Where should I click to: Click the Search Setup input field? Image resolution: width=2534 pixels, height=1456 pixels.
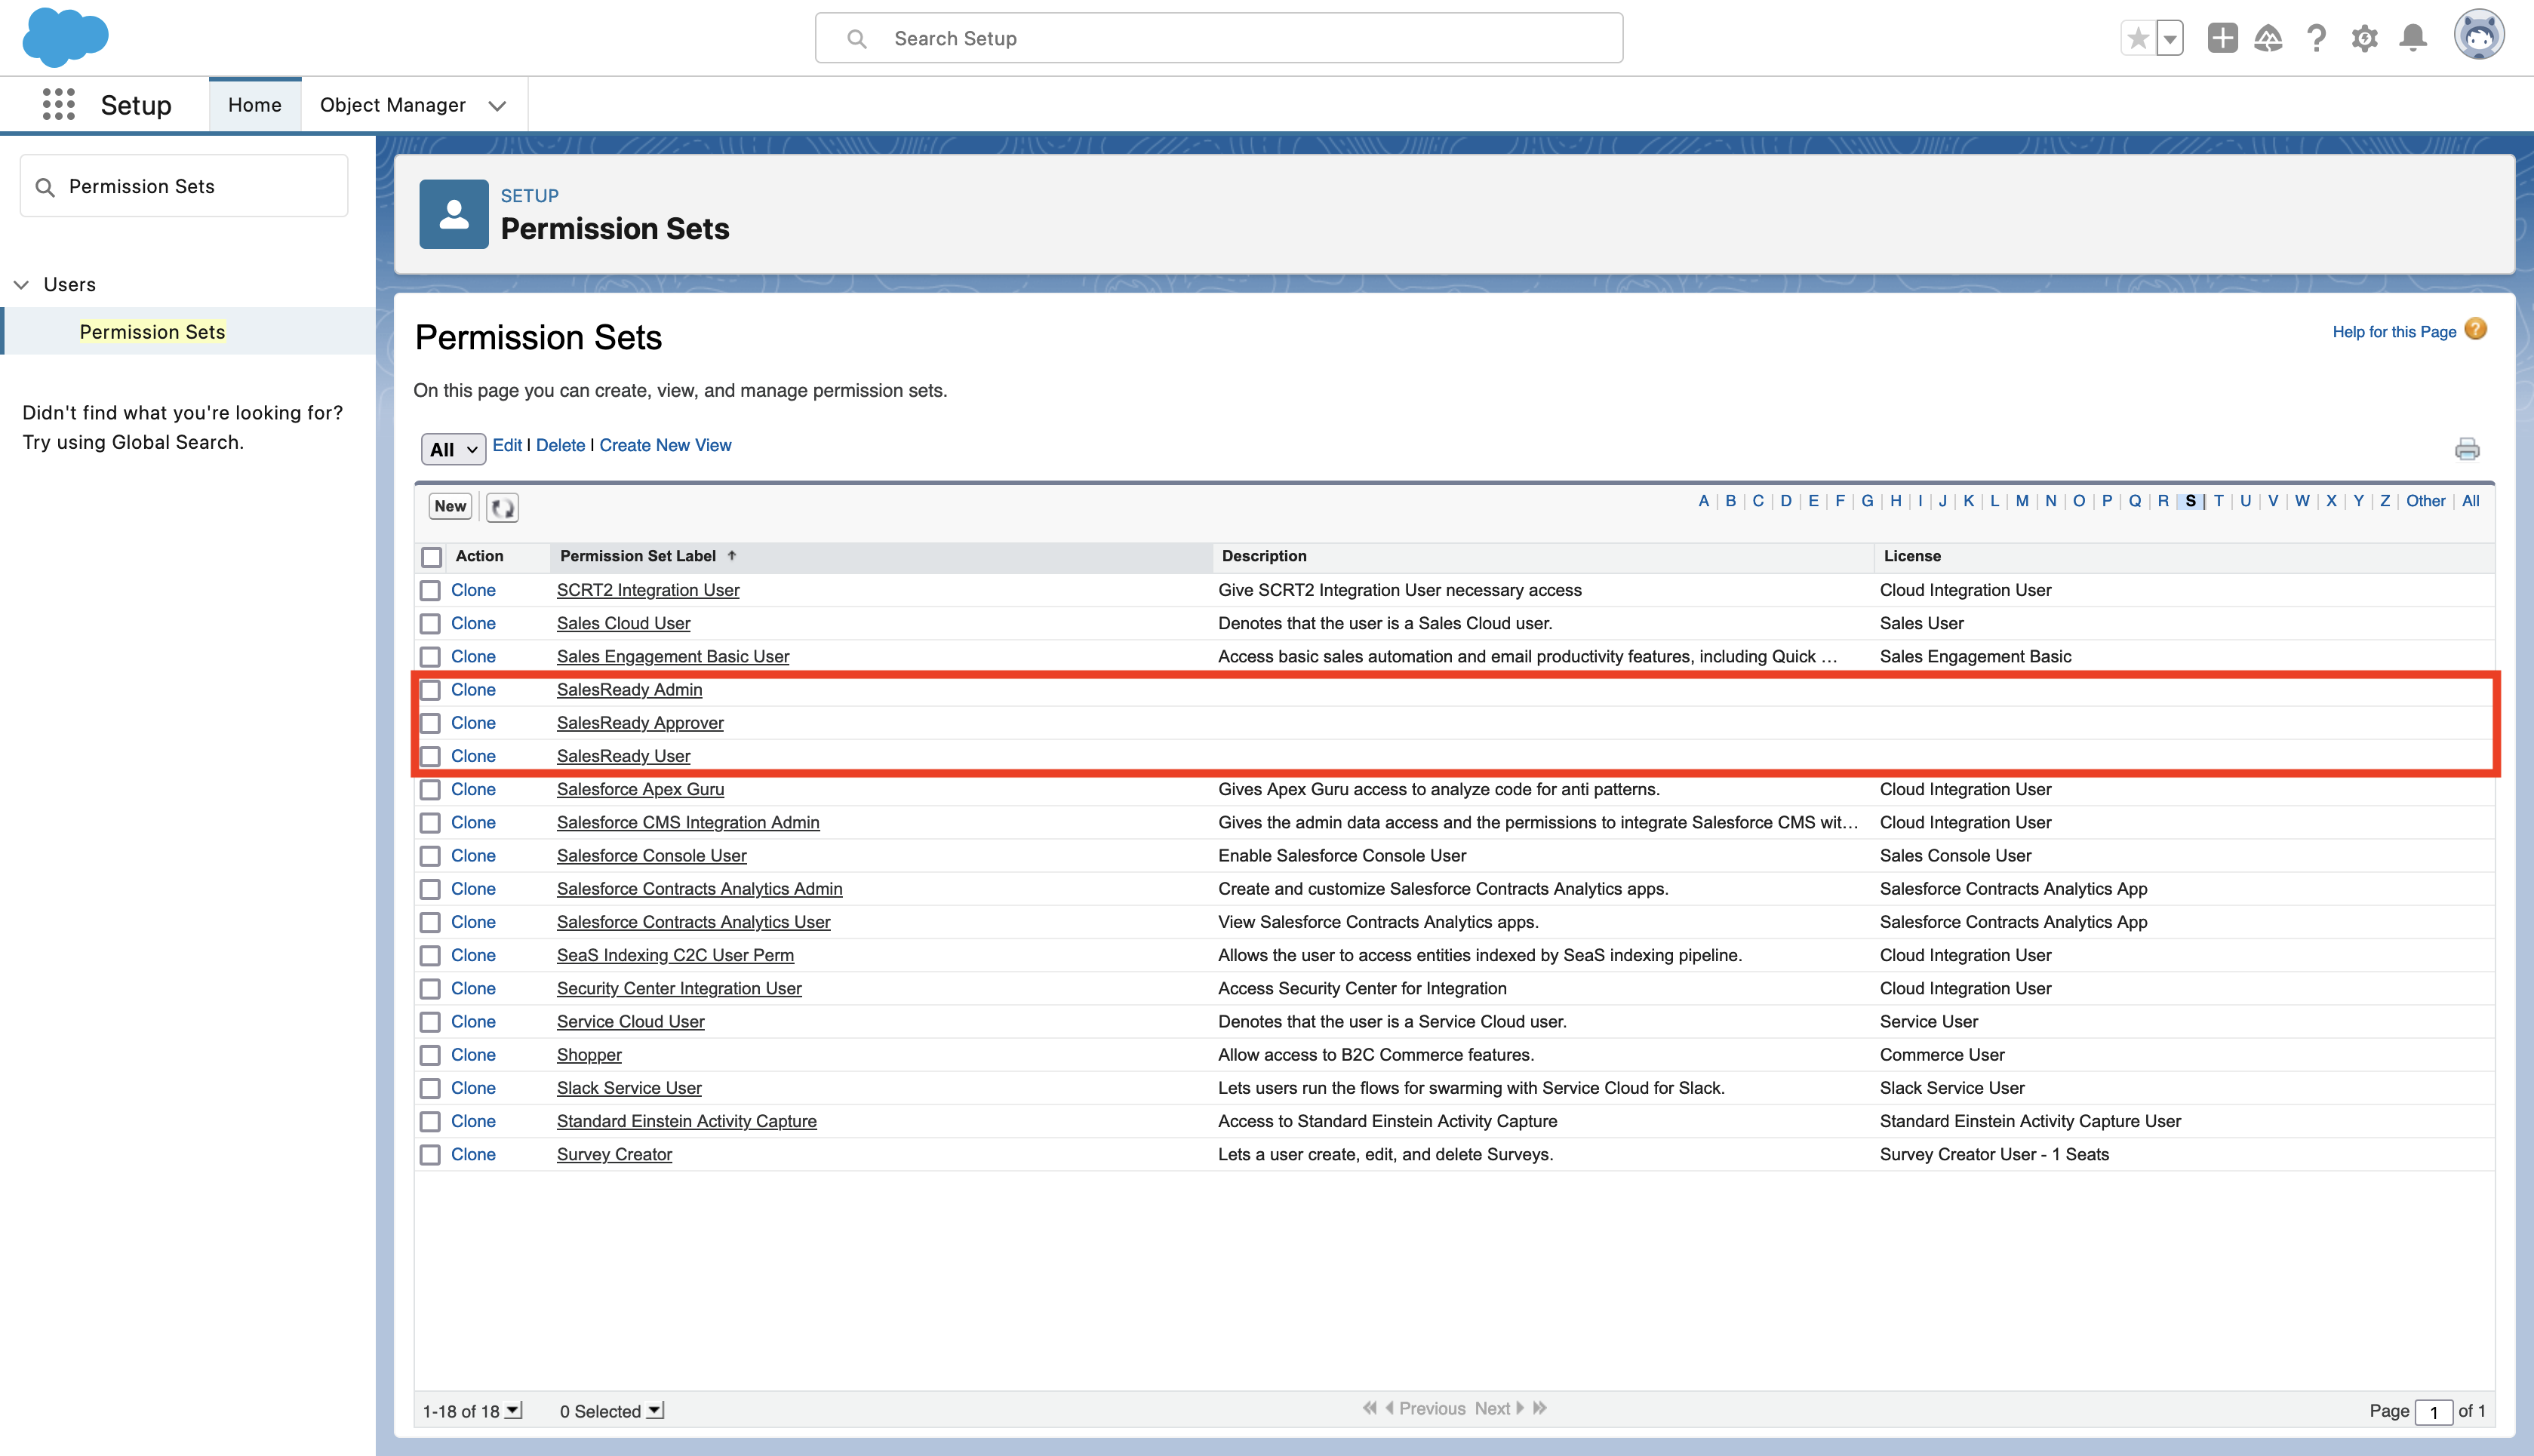1218,38
